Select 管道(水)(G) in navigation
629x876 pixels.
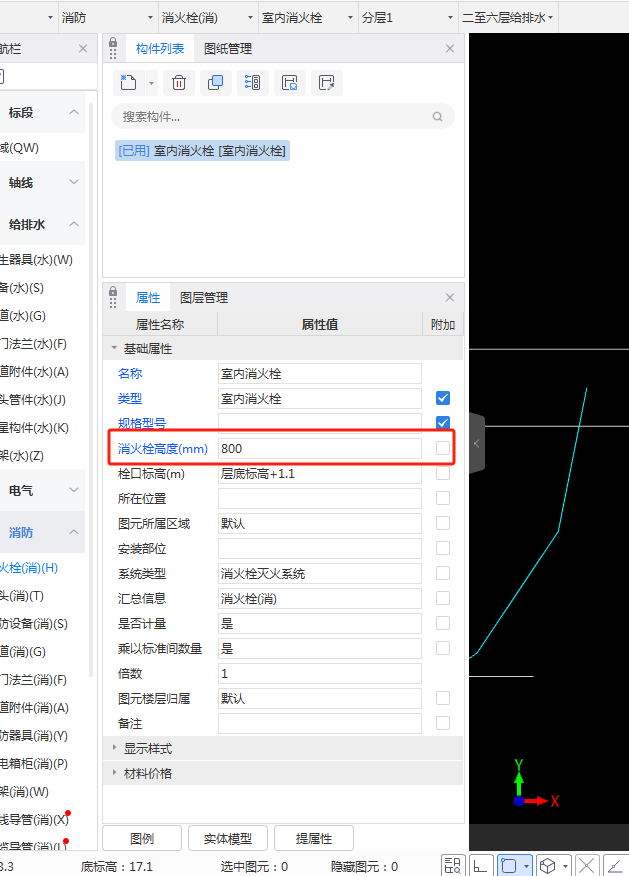[23, 316]
